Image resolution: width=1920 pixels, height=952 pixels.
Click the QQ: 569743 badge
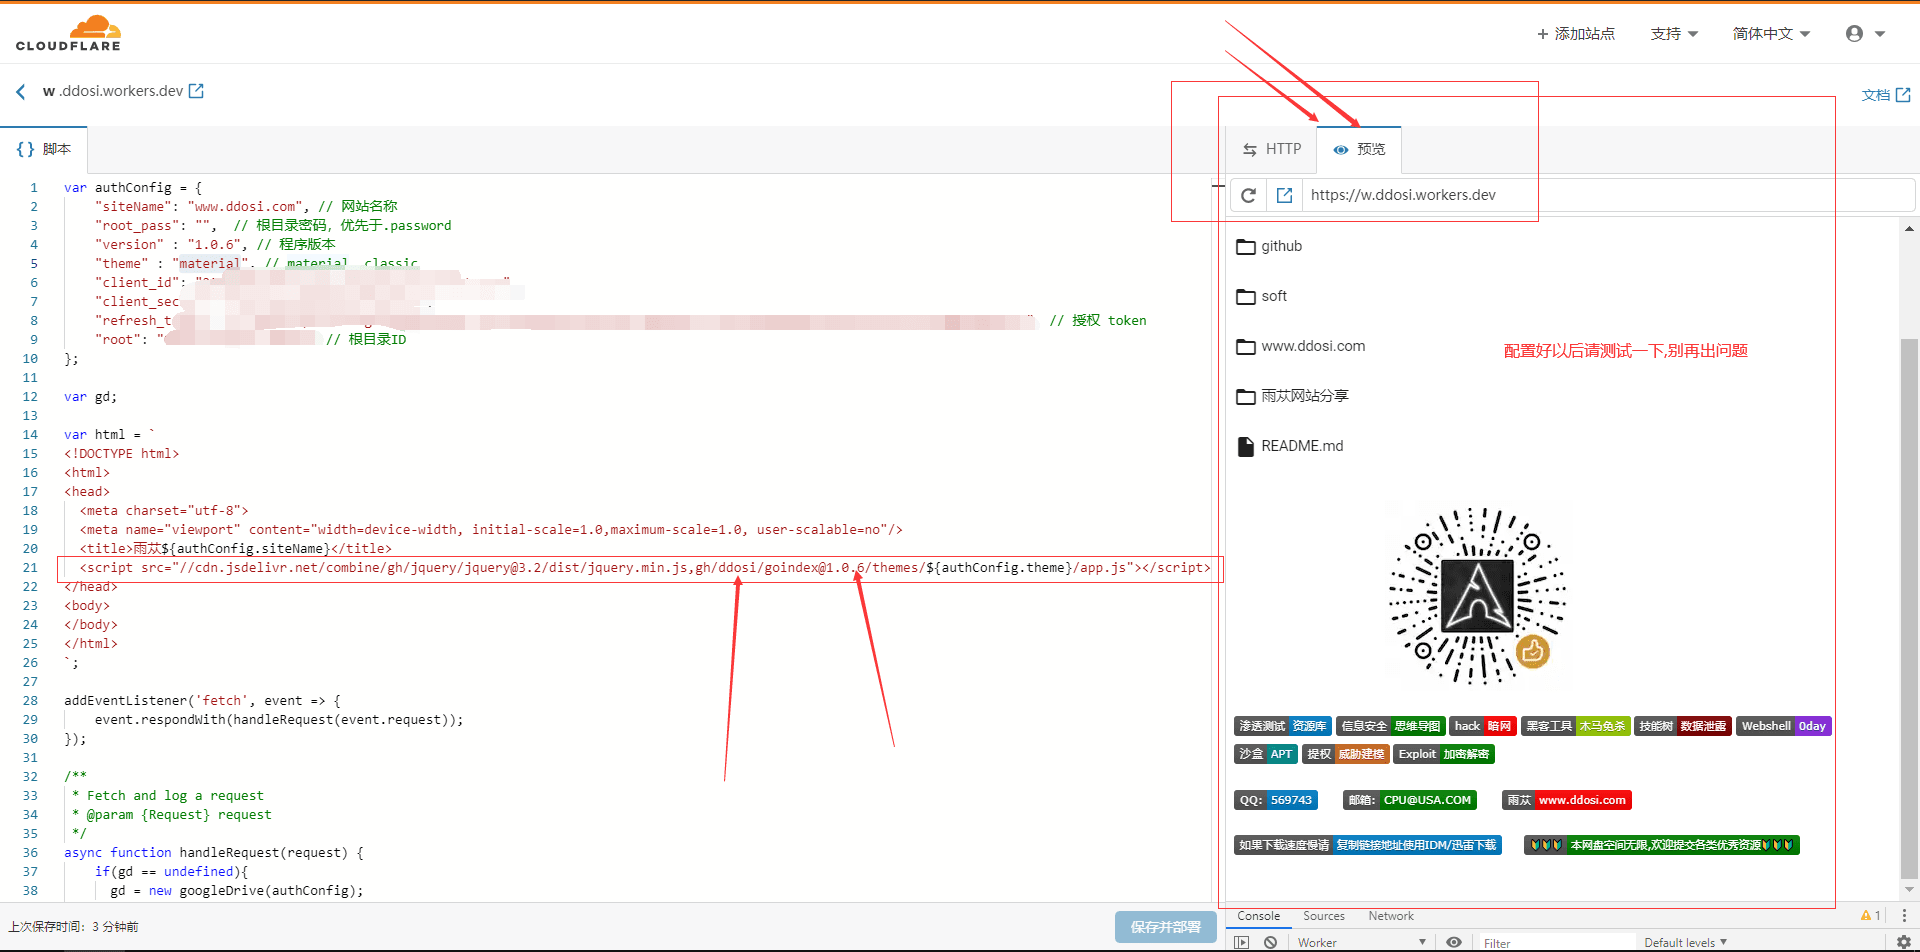(x=1276, y=800)
